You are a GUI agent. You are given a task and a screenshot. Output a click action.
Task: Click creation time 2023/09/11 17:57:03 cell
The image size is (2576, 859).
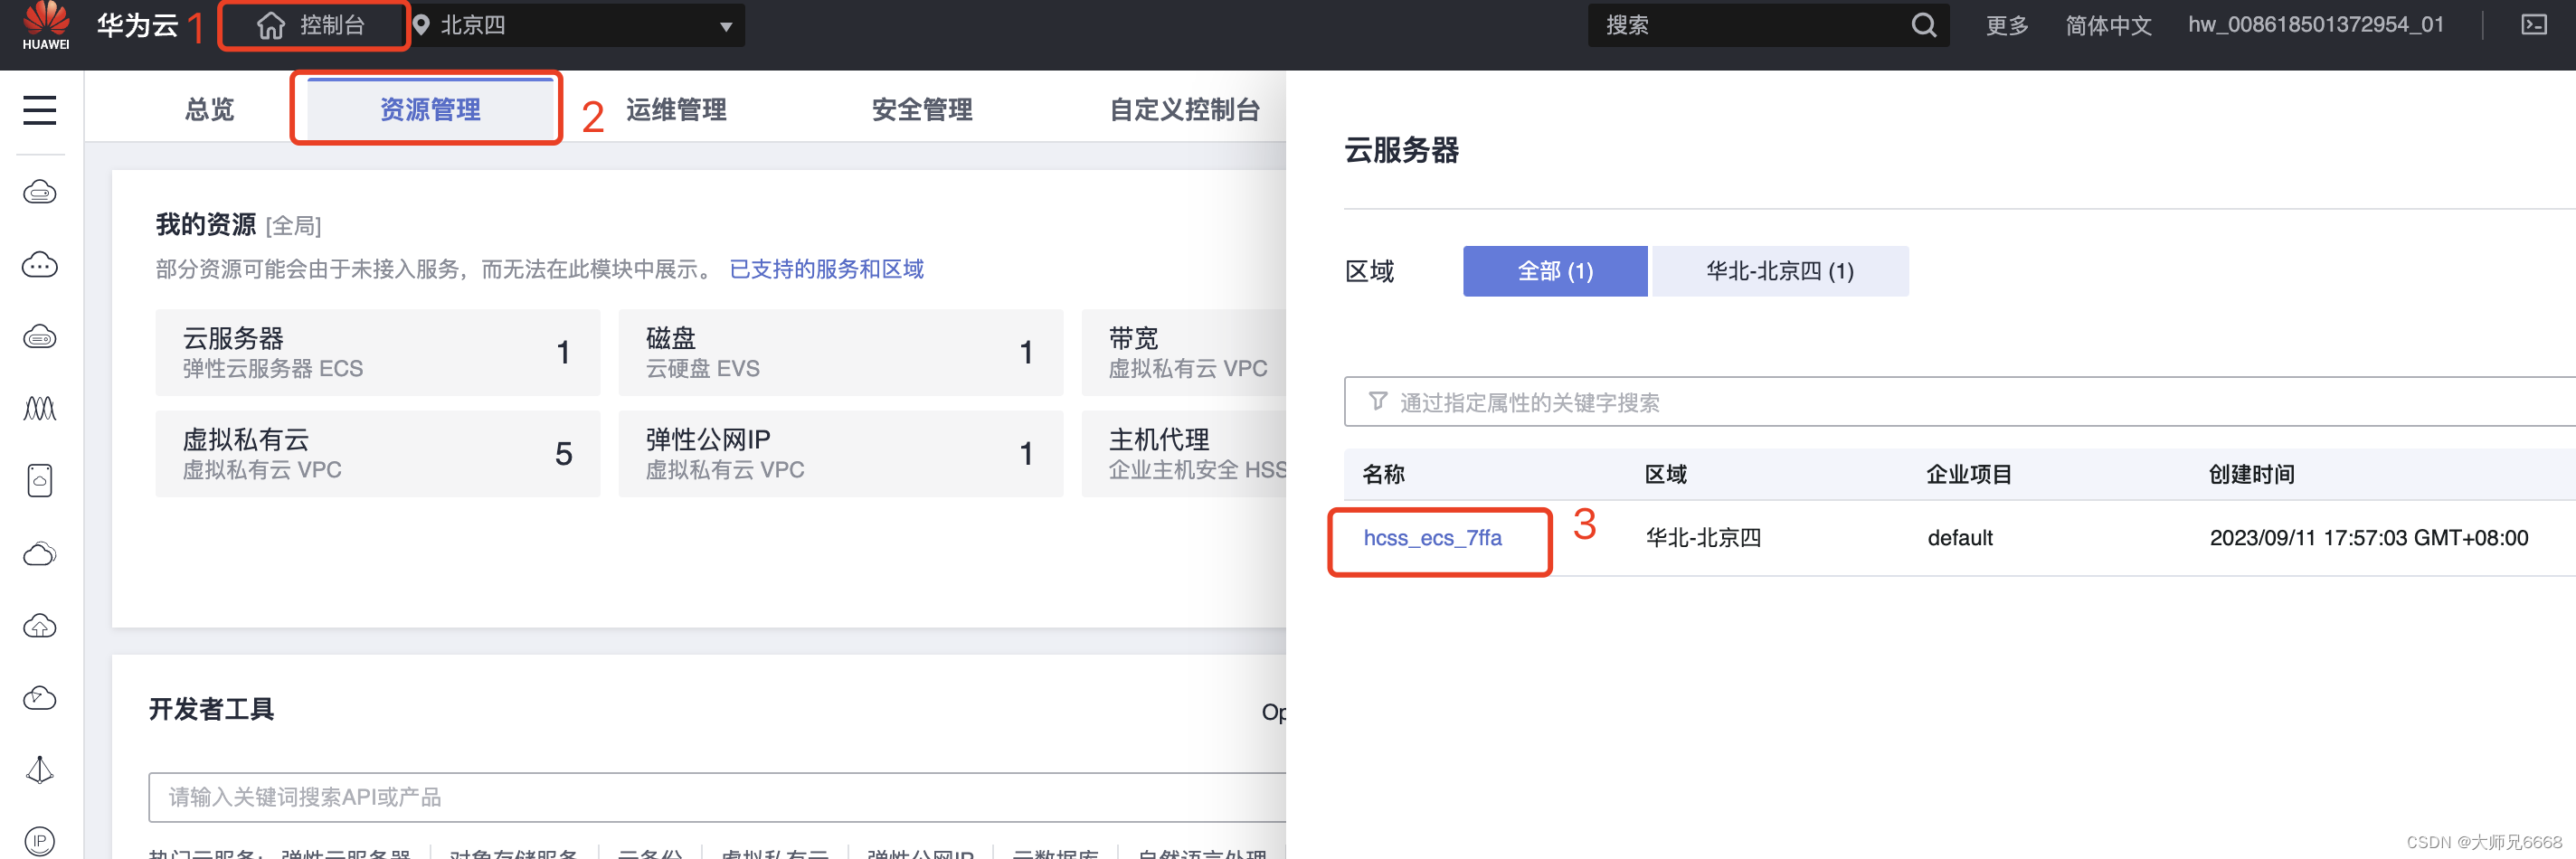click(x=2368, y=538)
